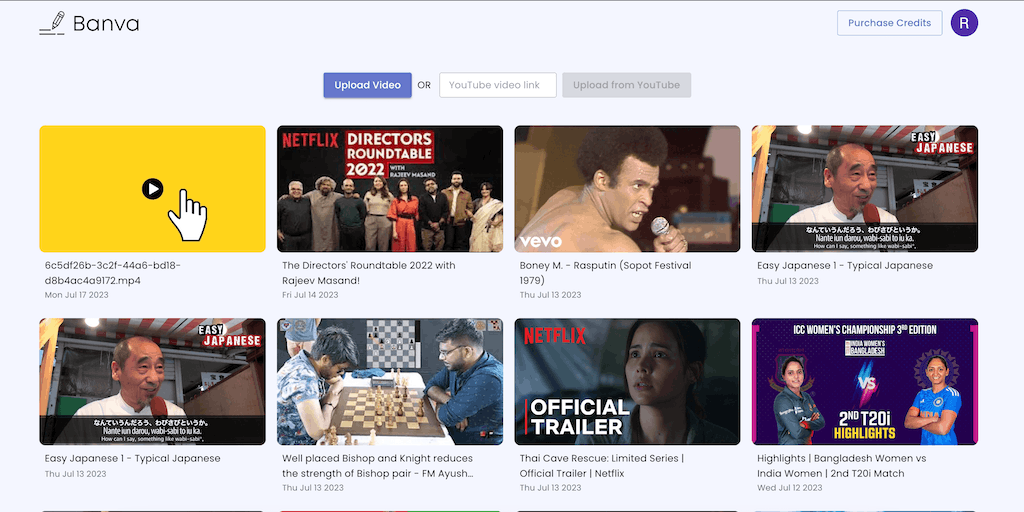Click Upload from YouTube button

pos(626,85)
